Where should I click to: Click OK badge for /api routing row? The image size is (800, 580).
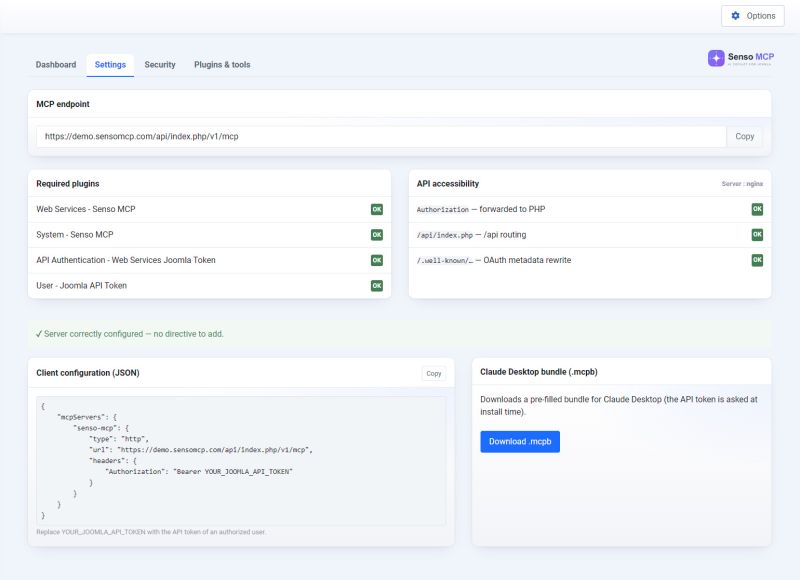pyautogui.click(x=757, y=235)
